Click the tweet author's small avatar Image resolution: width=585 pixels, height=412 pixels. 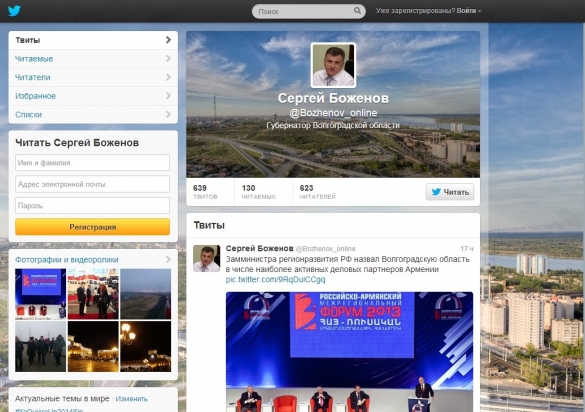coord(206,258)
